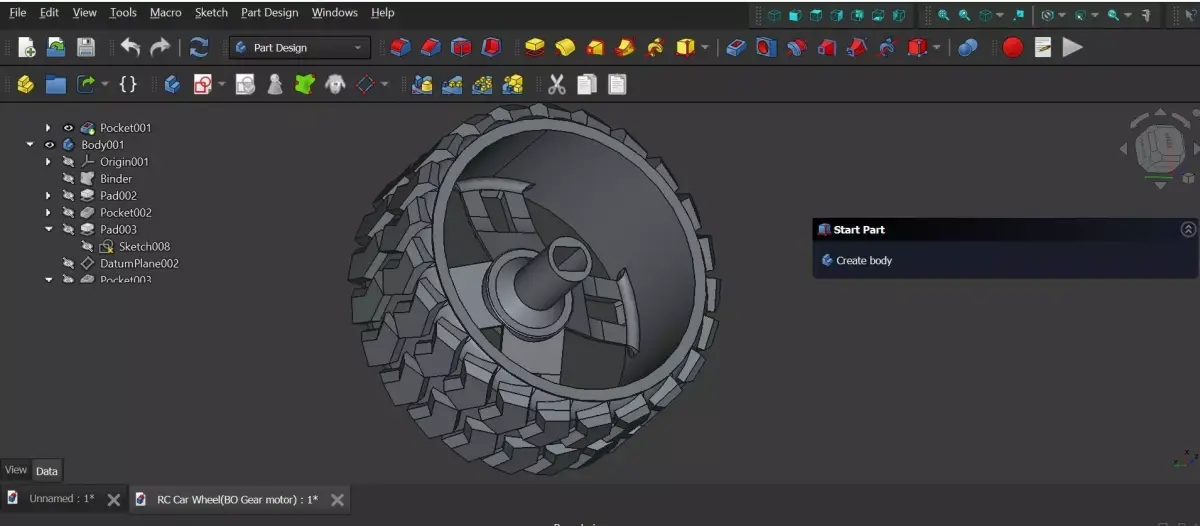Viewport: 1200px width, 526px height.
Task: Open the measure tool icon
Action: 1146,15
